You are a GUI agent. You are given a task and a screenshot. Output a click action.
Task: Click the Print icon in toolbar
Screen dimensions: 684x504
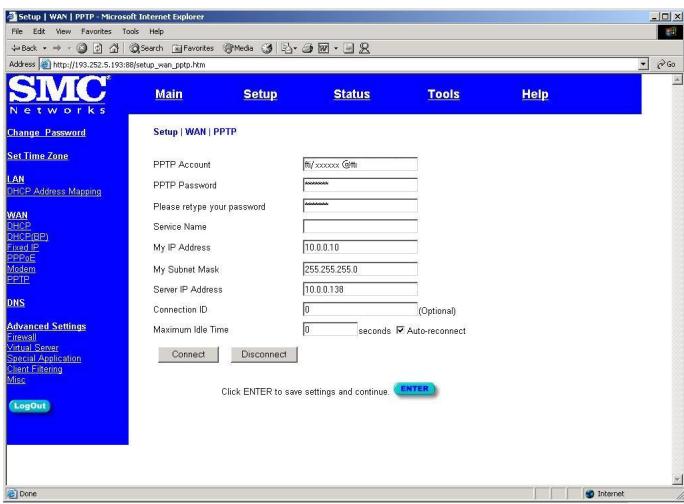point(308,48)
